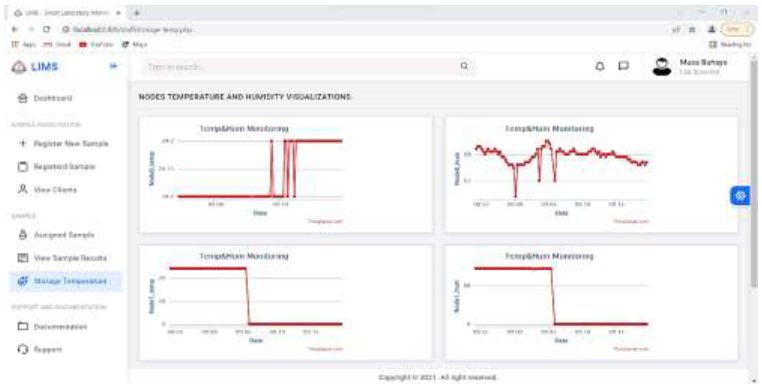Open Documentation in sidebar
The height and width of the screenshot is (390, 762).
52,326
